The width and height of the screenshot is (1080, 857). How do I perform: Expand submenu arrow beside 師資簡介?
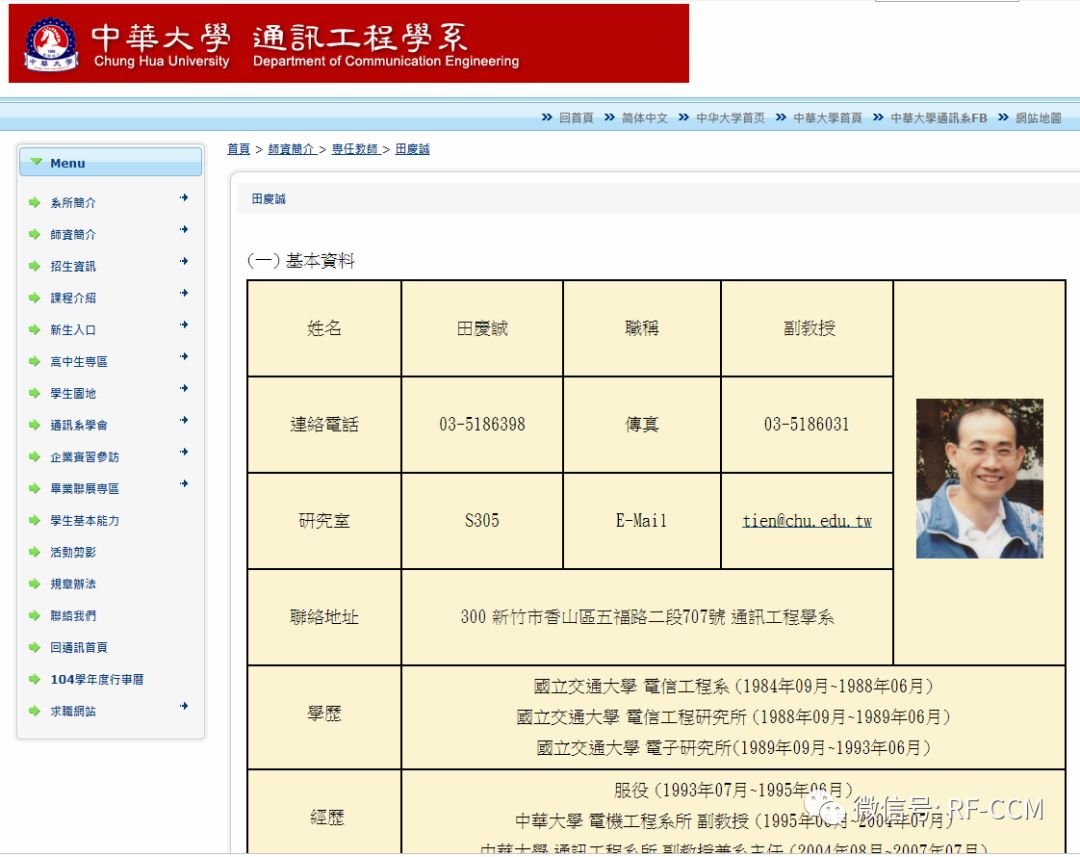(184, 229)
